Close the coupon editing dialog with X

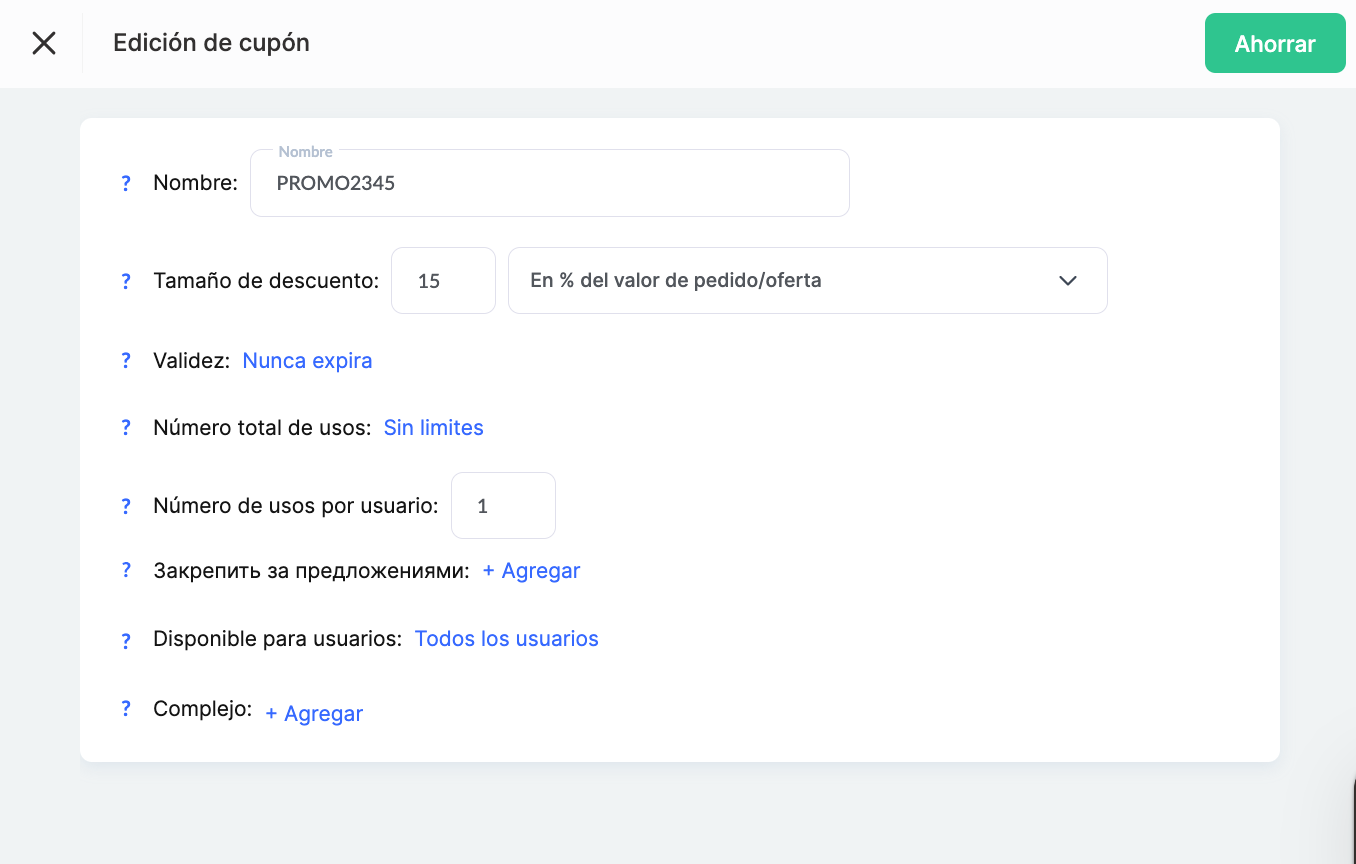[x=44, y=43]
